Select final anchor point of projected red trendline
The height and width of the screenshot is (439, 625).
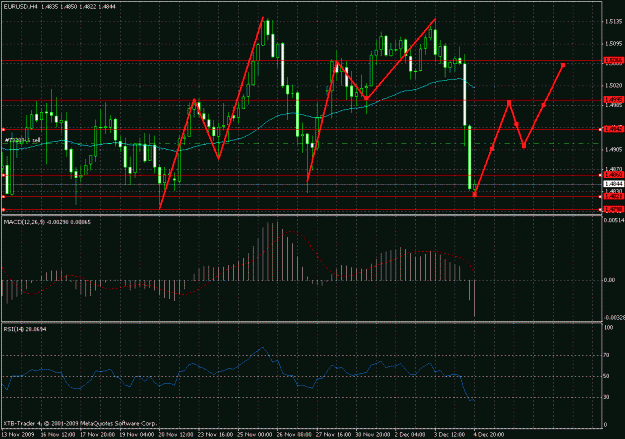click(x=563, y=65)
